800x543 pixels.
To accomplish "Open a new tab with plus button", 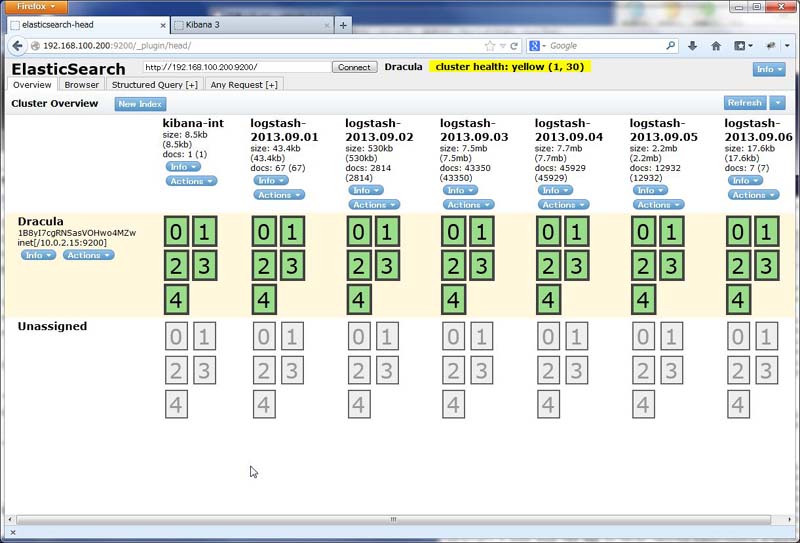I will pyautogui.click(x=343, y=25).
